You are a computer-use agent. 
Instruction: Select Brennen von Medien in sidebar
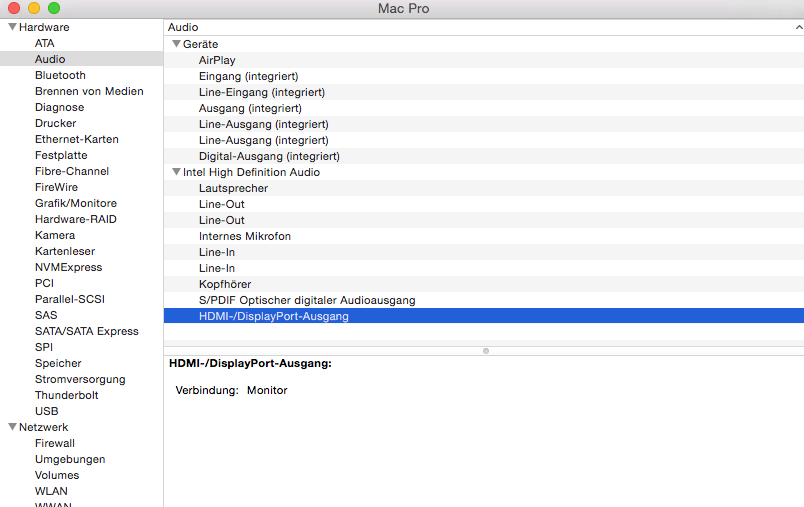89,91
